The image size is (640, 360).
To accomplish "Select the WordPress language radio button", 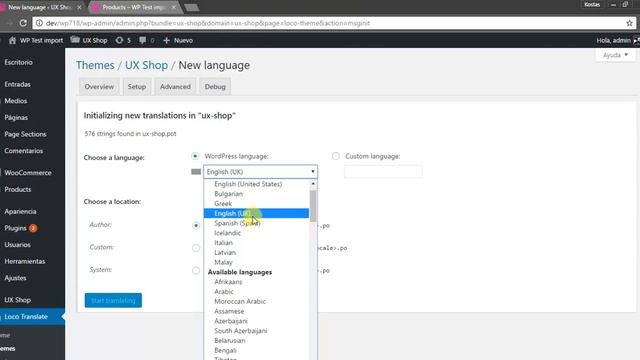I will 195,156.
